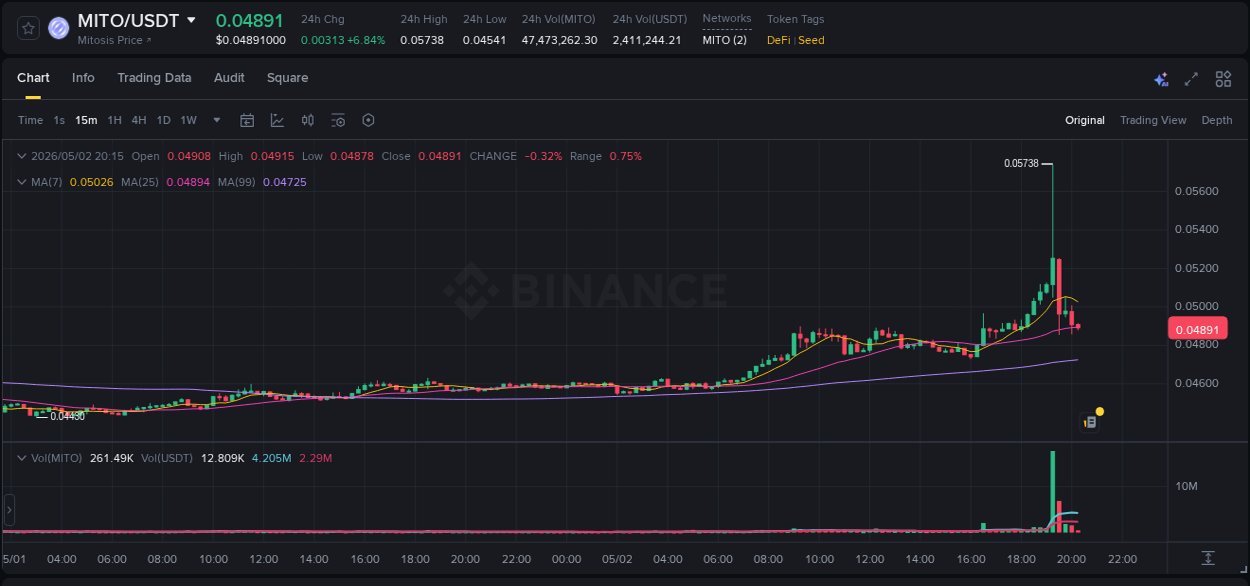Click the 24h Vol(USDT) value 2,411,244.21
This screenshot has width=1250, height=586.
[647, 40]
